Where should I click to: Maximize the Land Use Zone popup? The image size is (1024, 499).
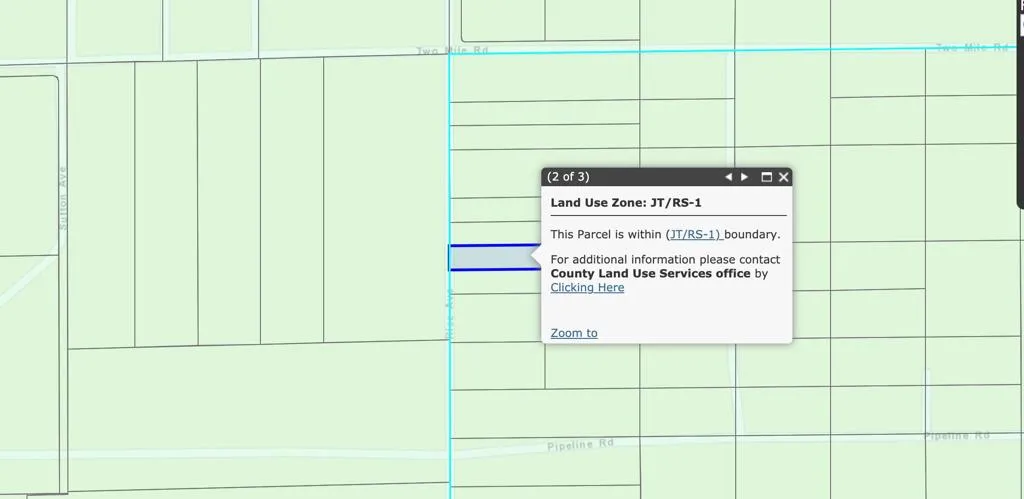pyautogui.click(x=767, y=177)
